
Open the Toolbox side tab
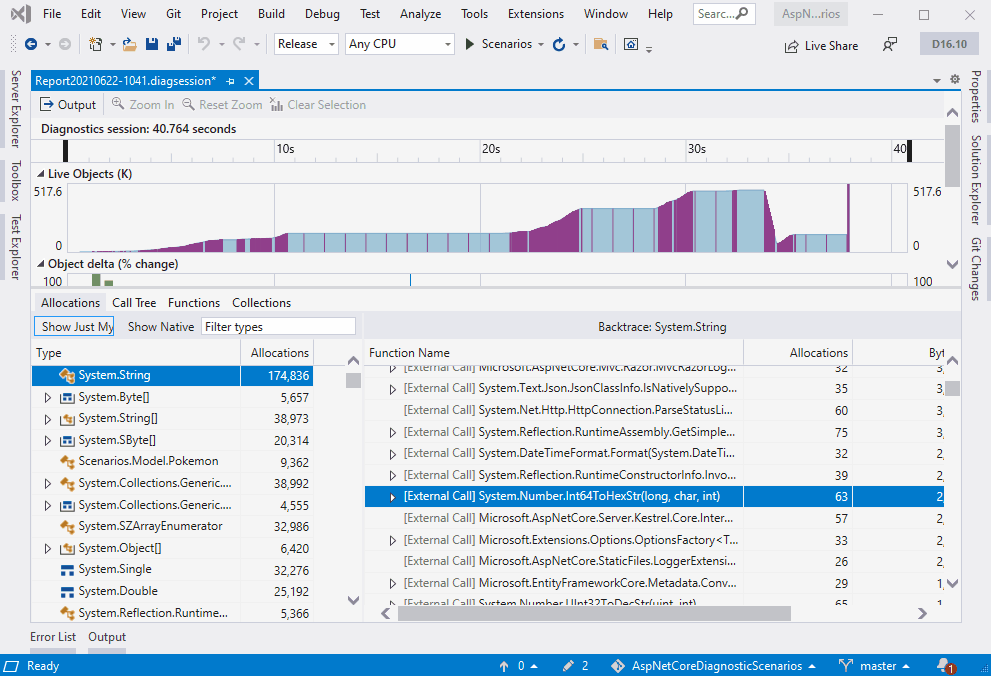coord(16,181)
